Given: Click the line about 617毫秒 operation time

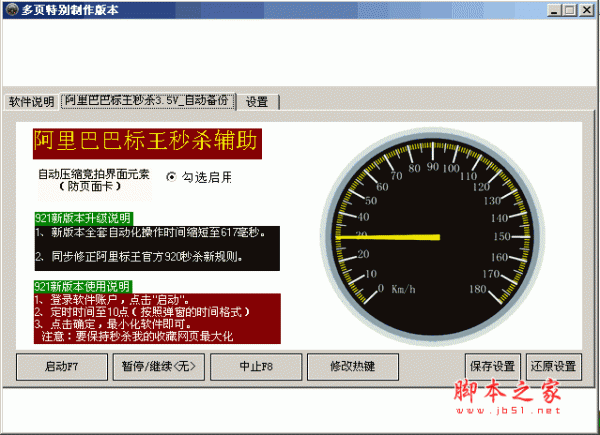Looking at the screenshot, I should point(150,232).
